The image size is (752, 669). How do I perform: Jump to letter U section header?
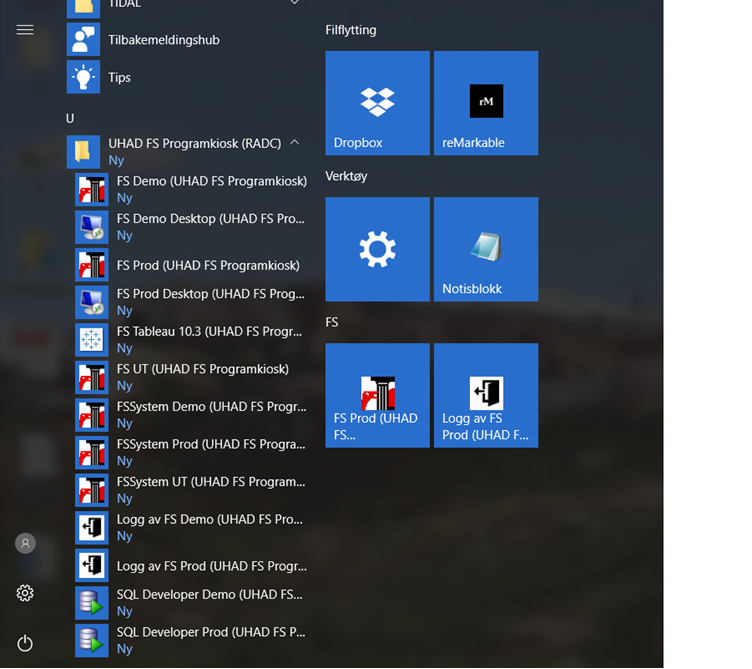[70, 118]
